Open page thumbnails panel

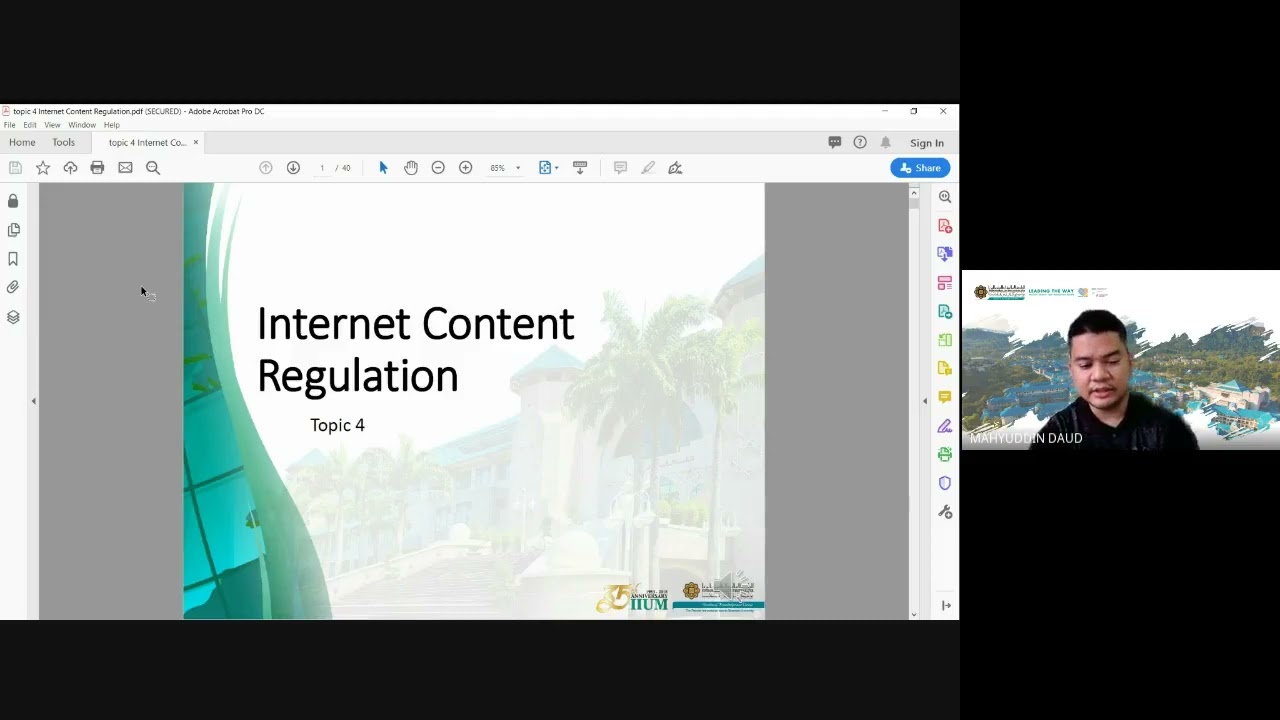[13, 230]
